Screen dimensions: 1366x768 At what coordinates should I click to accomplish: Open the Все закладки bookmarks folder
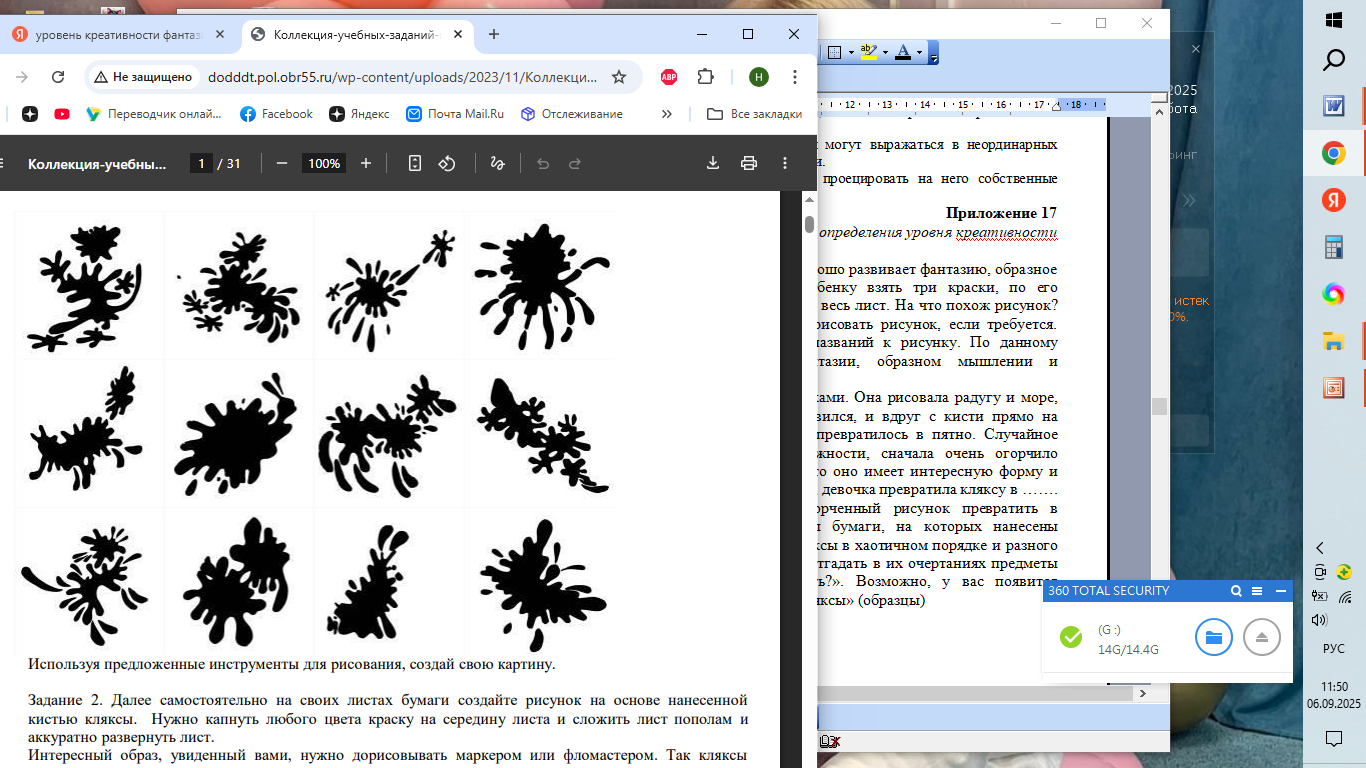(x=755, y=114)
